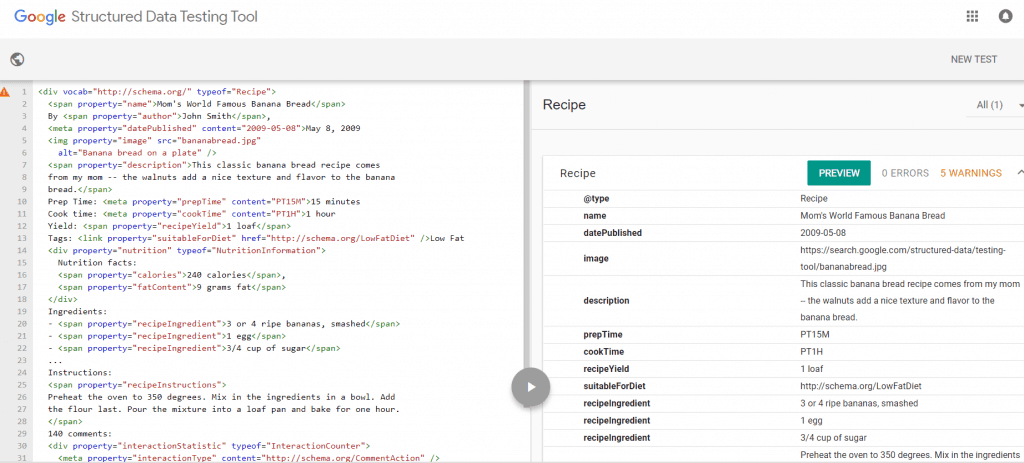Click code line 25 recipeInstructions span
Image resolution: width=1024 pixels, height=463 pixels.
pyautogui.click(x=136, y=385)
